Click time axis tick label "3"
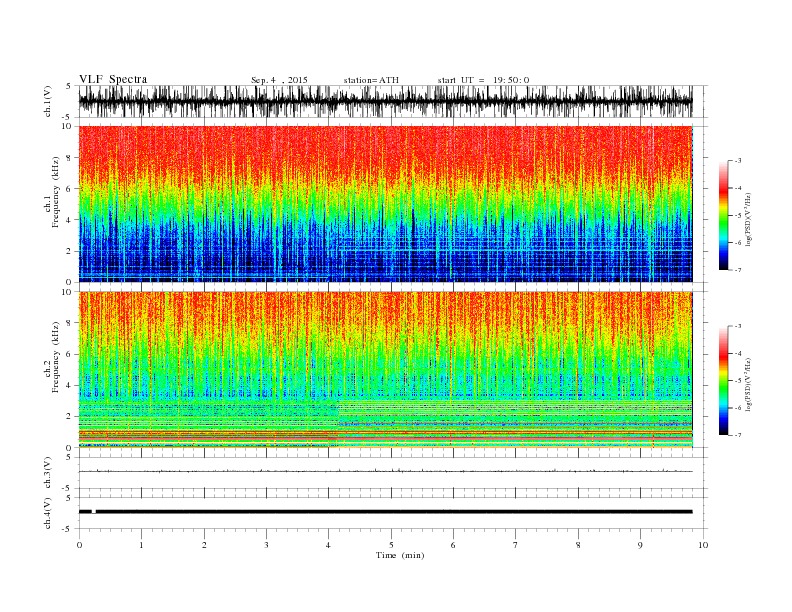 pyautogui.click(x=266, y=545)
